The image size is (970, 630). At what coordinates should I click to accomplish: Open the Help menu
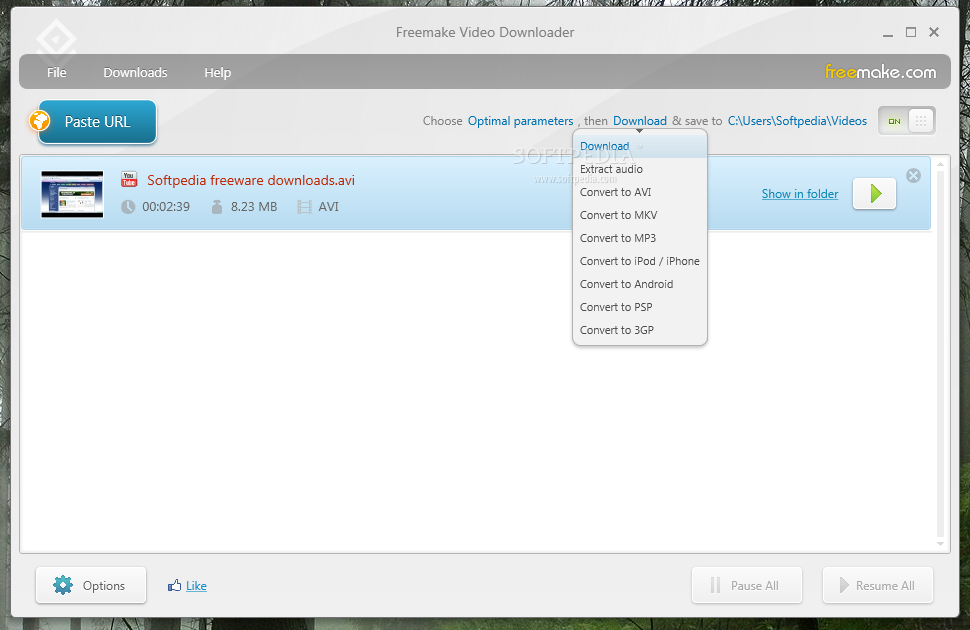pyautogui.click(x=218, y=72)
